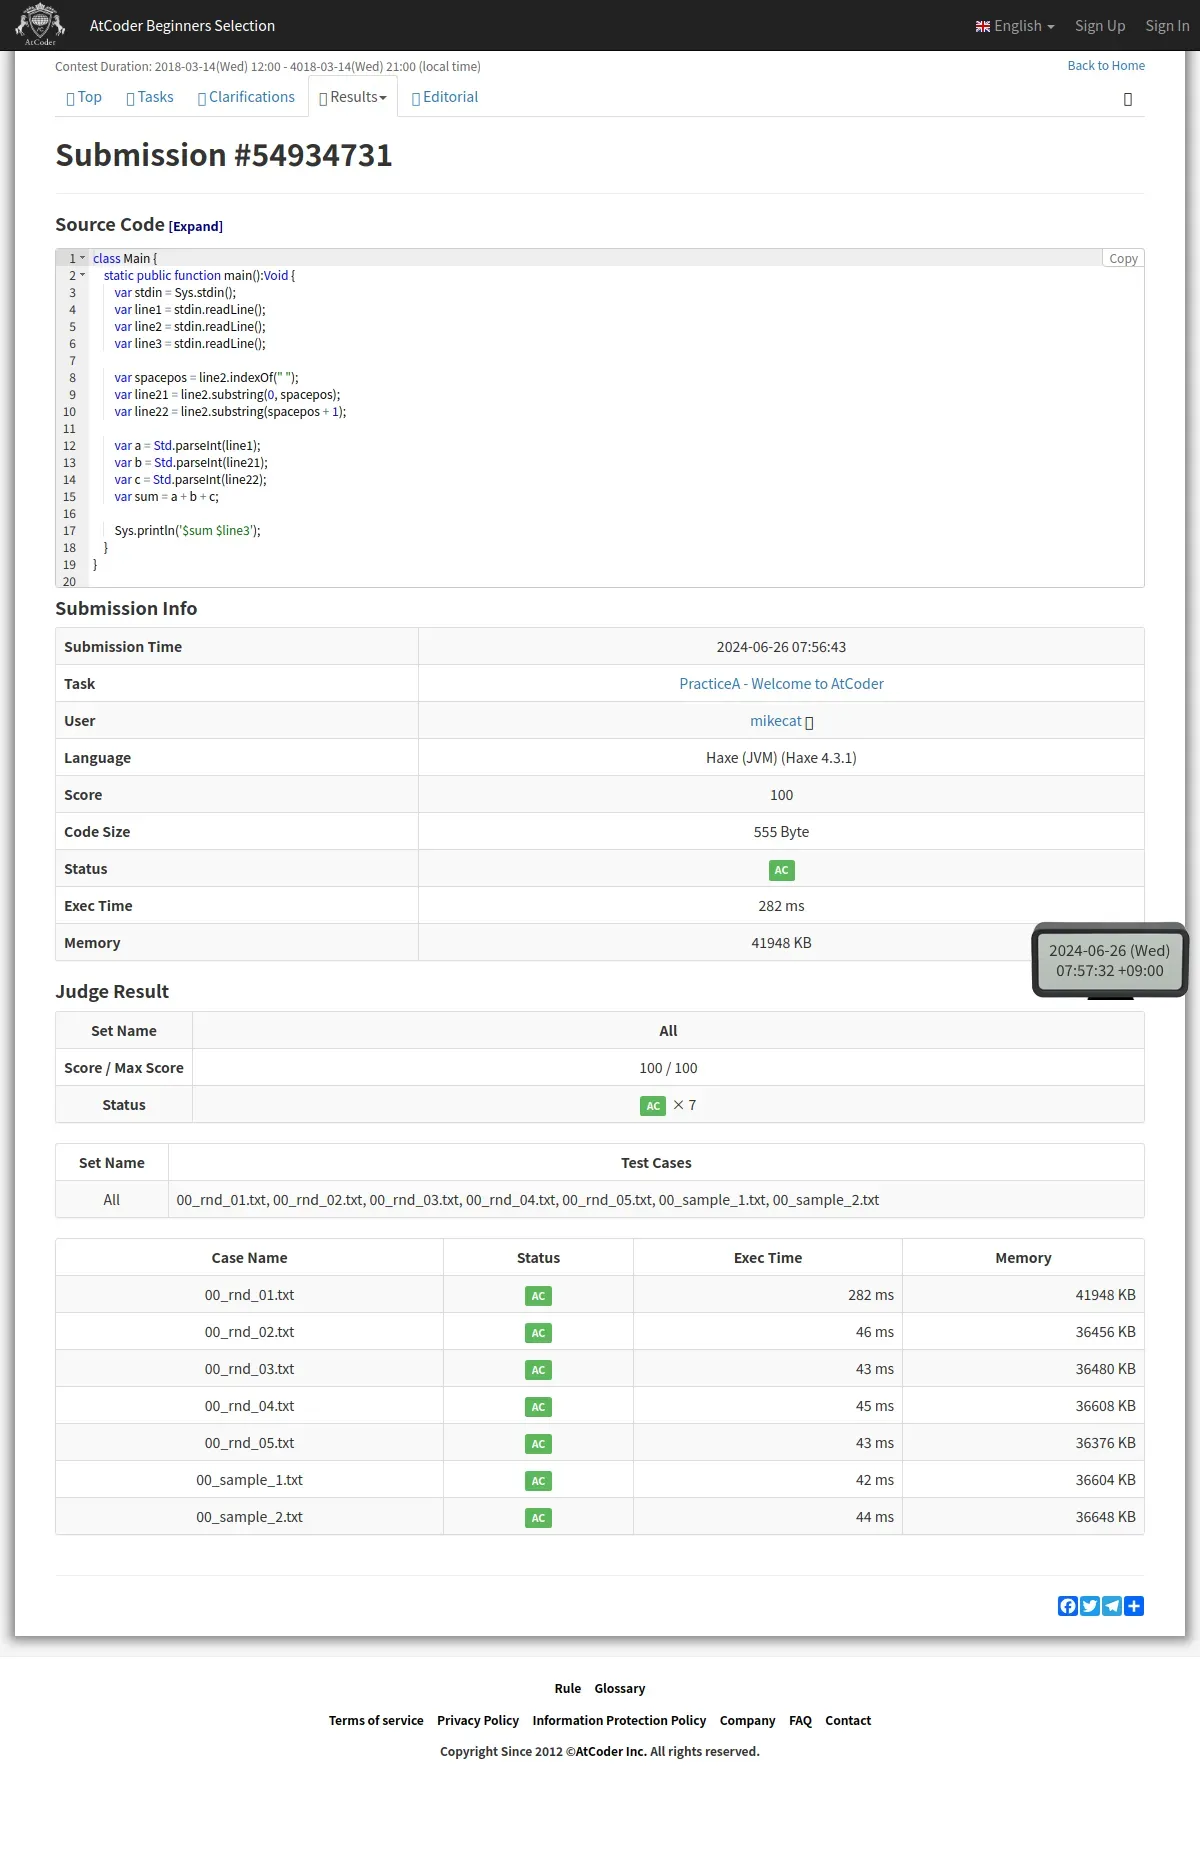Click exec time 282 ms for 00_rnd_01.txt
This screenshot has width=1200, height=1860.
coord(871,1295)
